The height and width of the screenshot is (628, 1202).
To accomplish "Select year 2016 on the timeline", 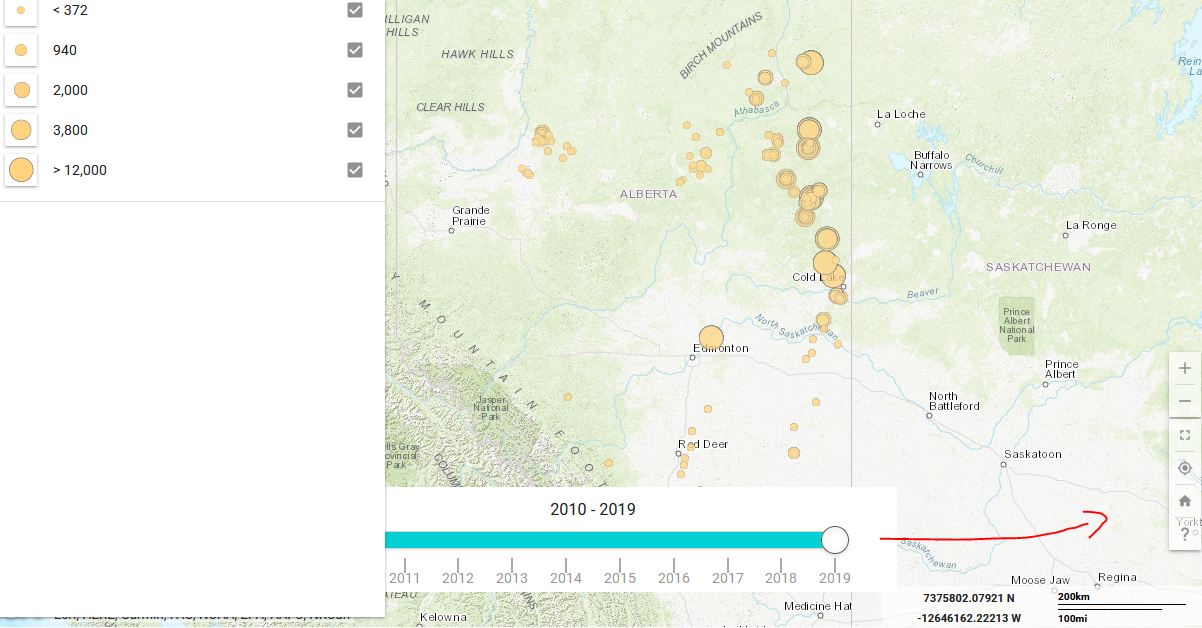I will pos(674,578).
